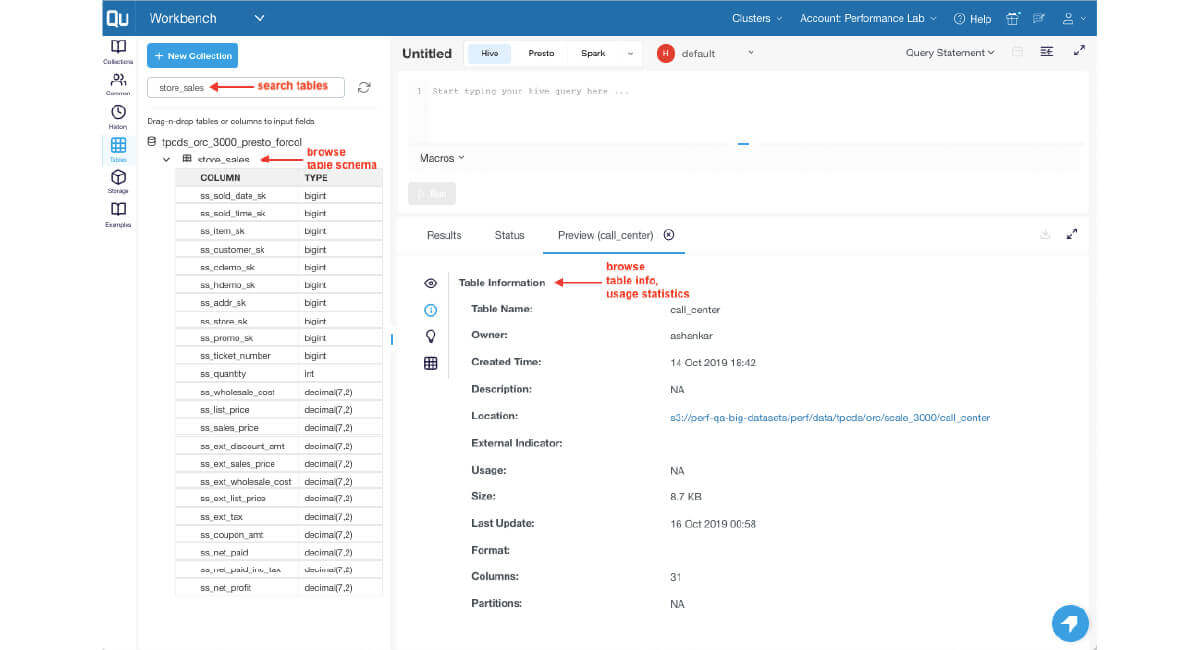
Task: Switch to the Results tab
Action: pos(444,235)
